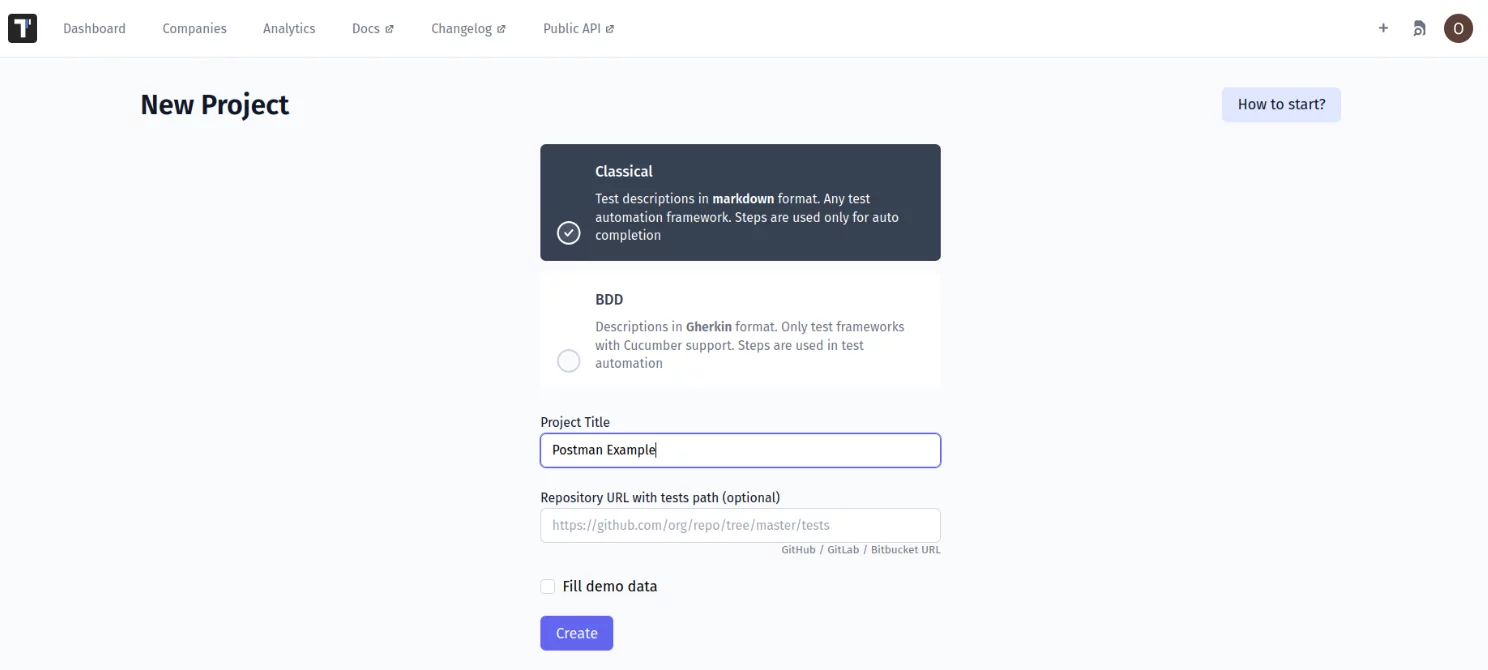Open the Companies page
The height and width of the screenshot is (670, 1488).
(x=194, y=28)
